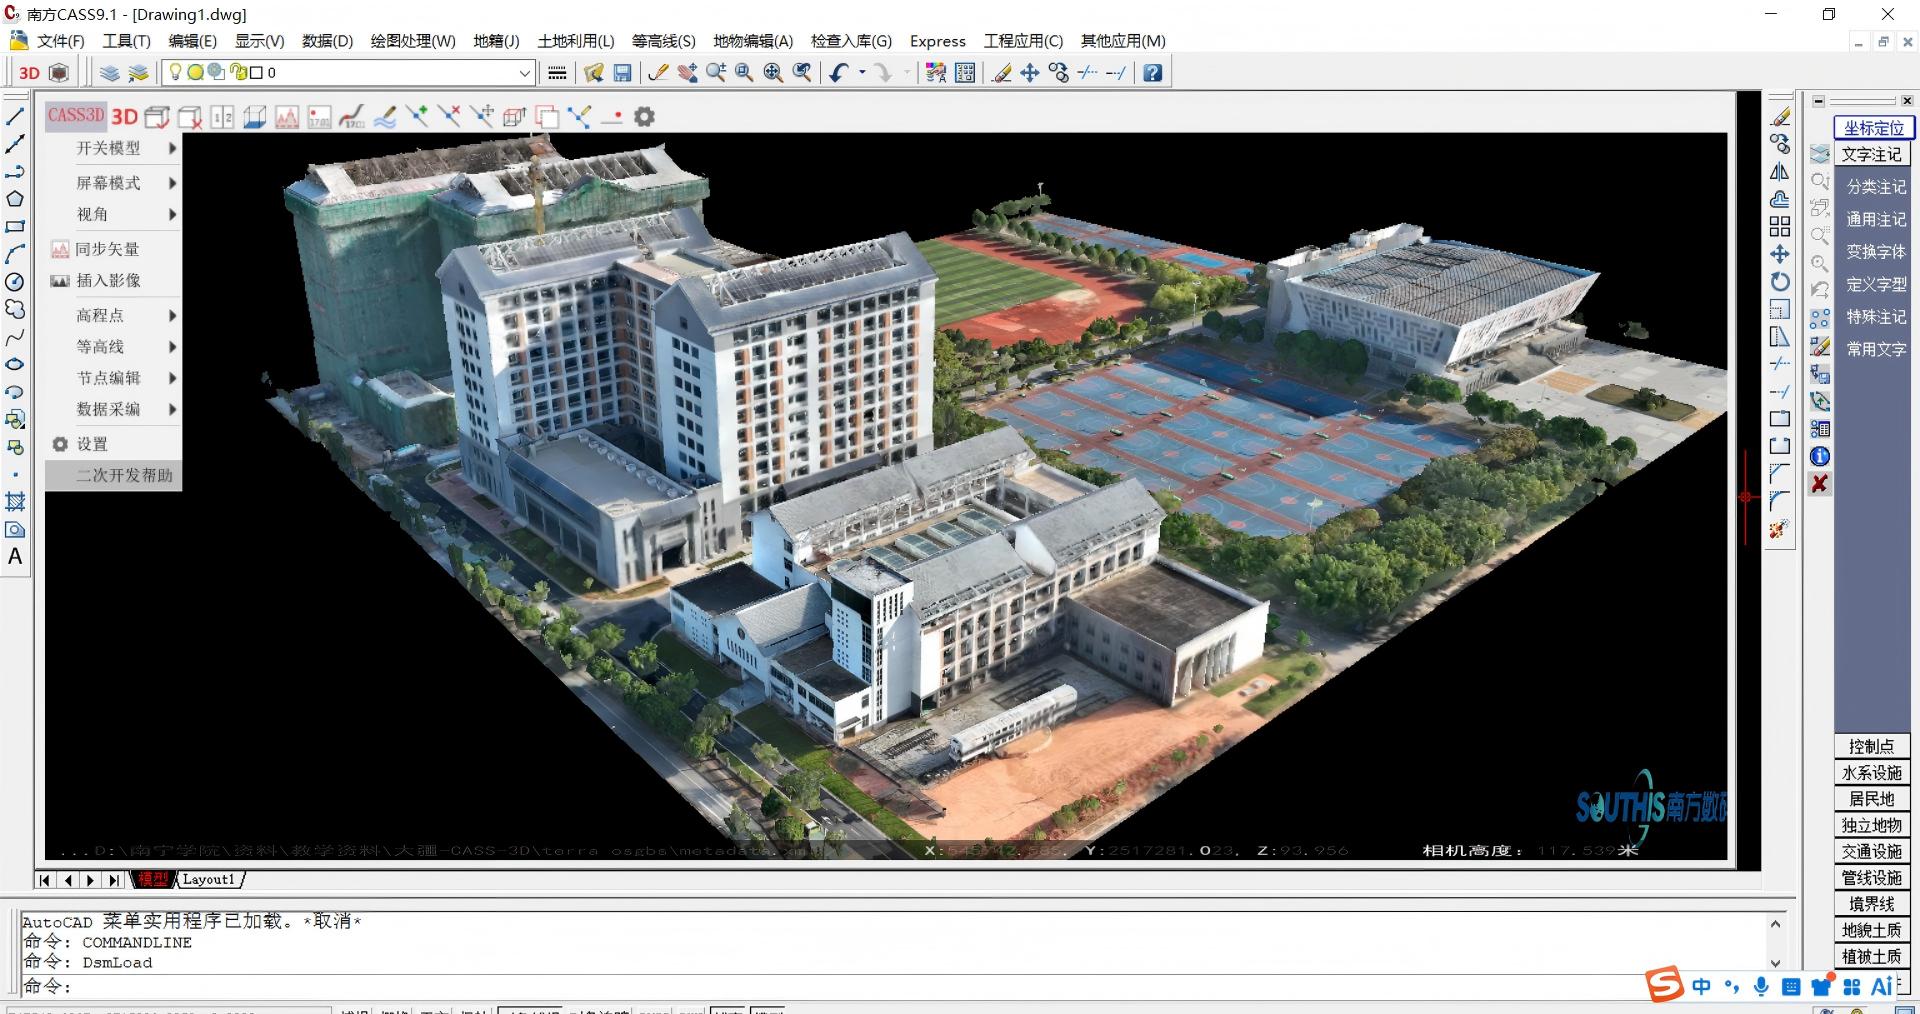This screenshot has height=1014, width=1920.
Task: Toggle the layer freeze sun icon
Action: 195,72
